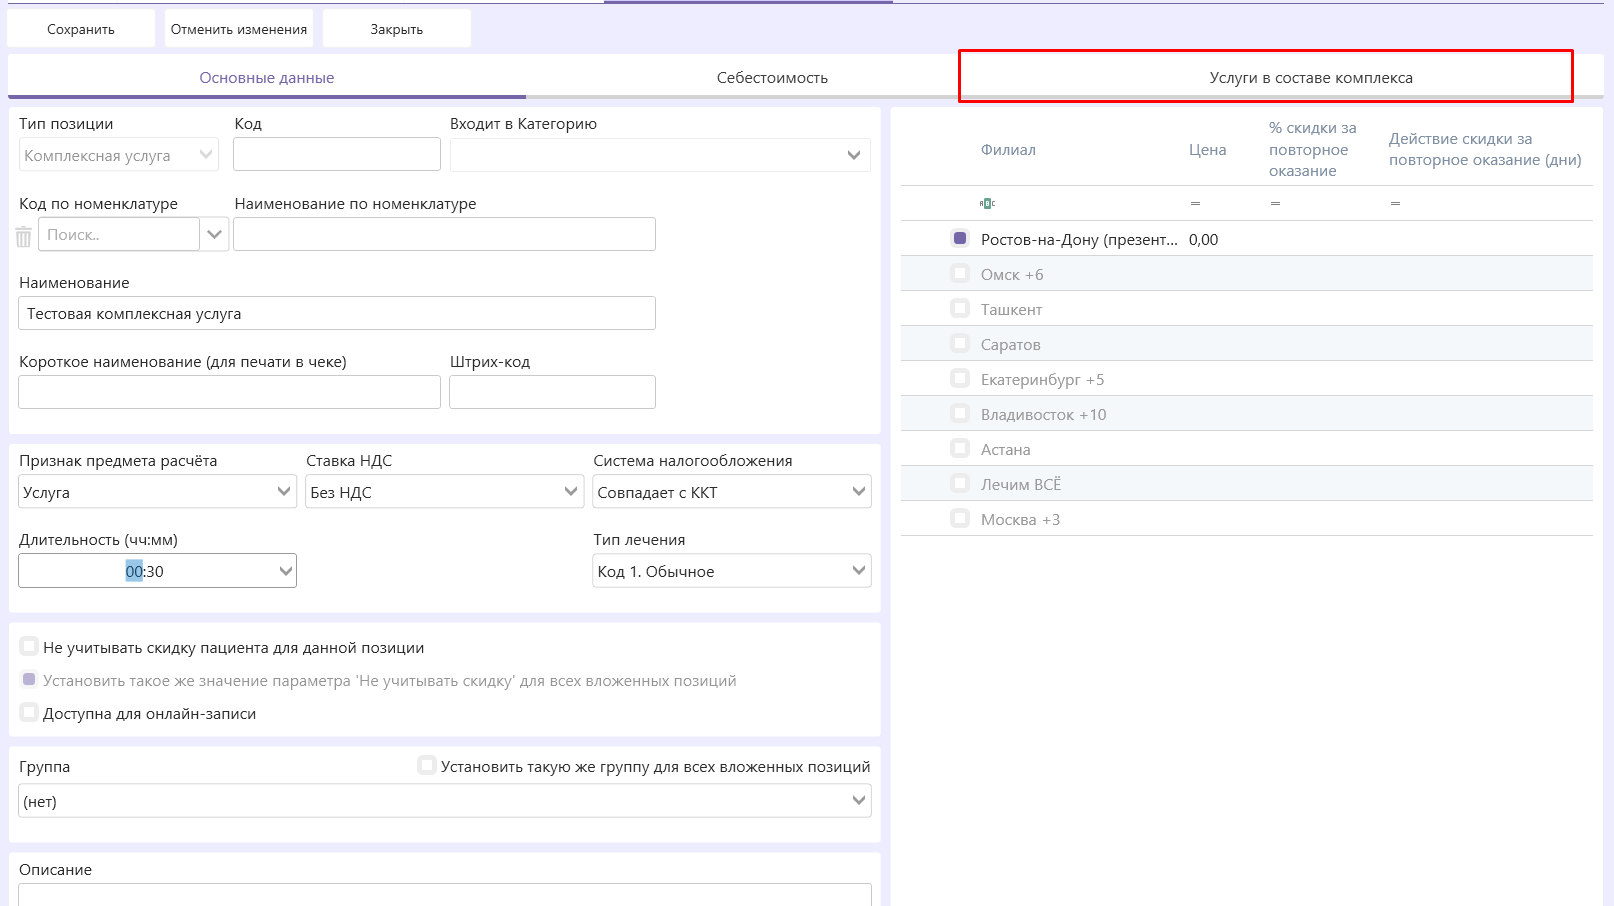Check the Астана branch checkbox
The image size is (1614, 906).
[x=960, y=448]
